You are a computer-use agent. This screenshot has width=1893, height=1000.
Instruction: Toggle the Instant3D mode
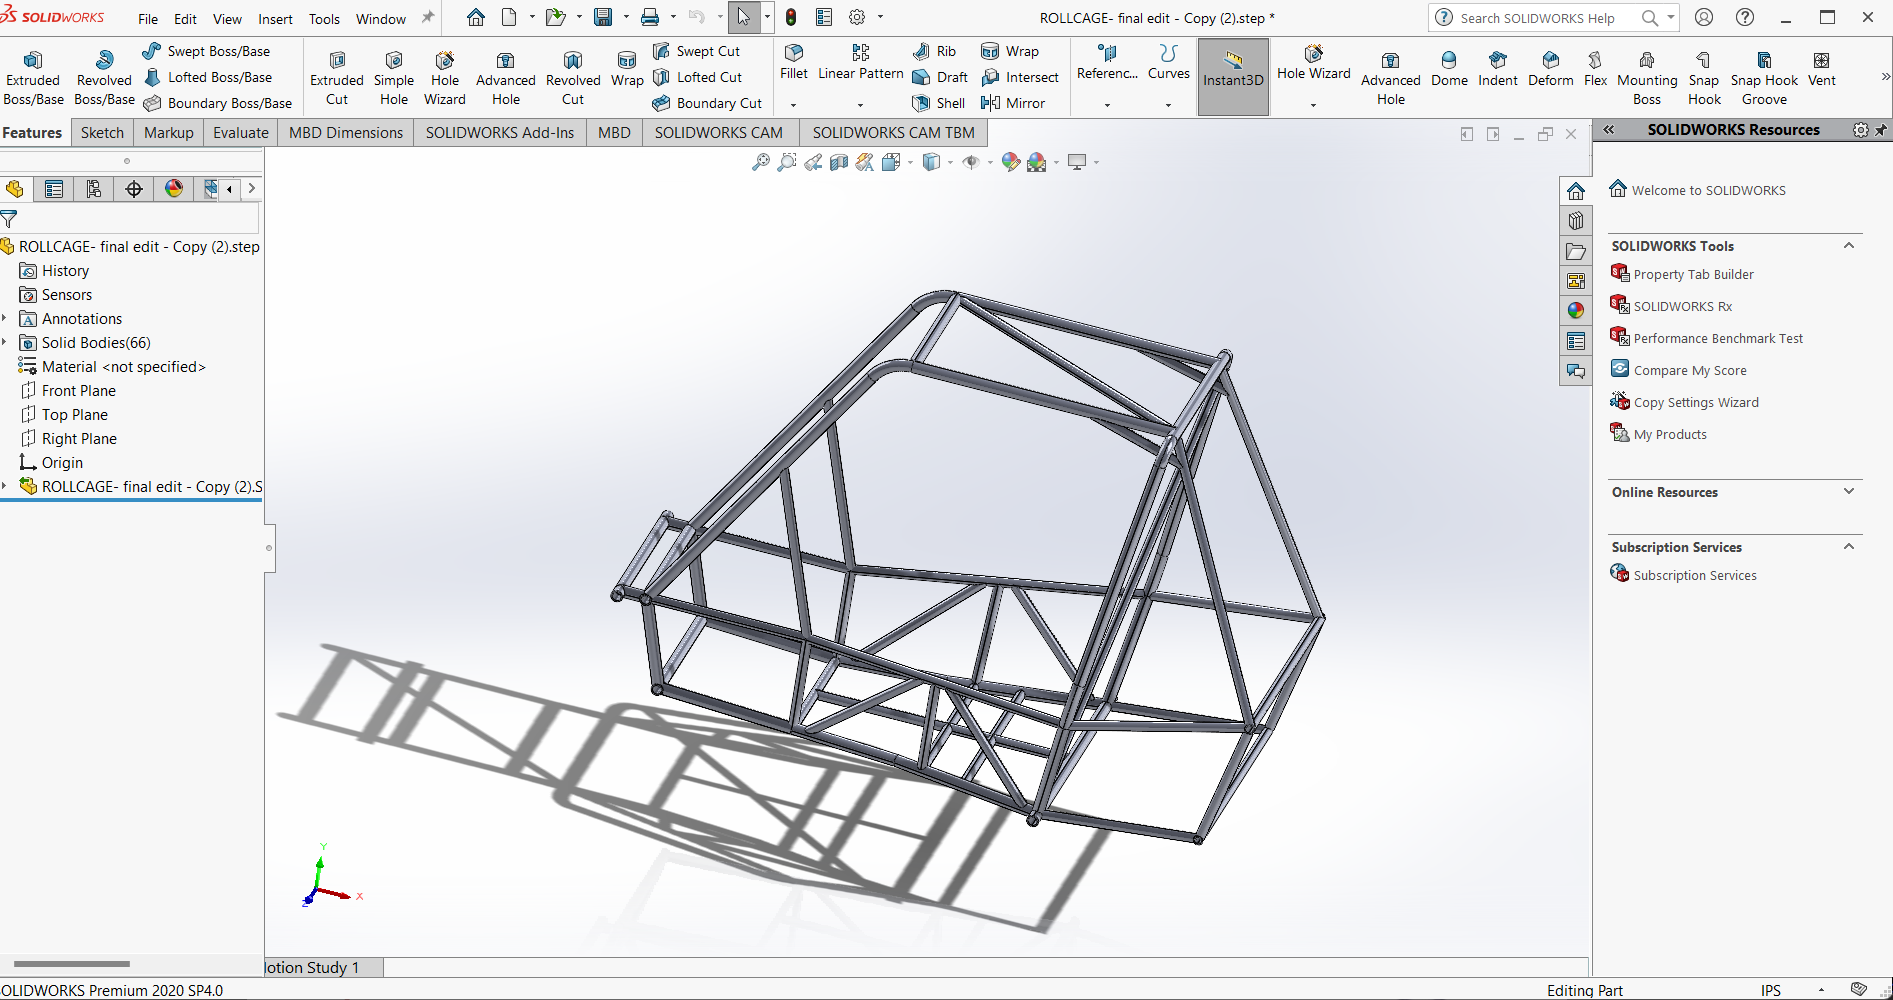pyautogui.click(x=1233, y=76)
